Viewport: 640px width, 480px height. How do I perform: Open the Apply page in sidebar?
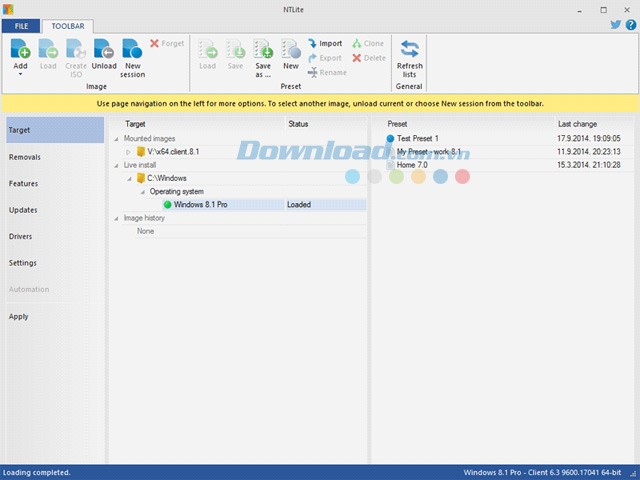click(19, 316)
